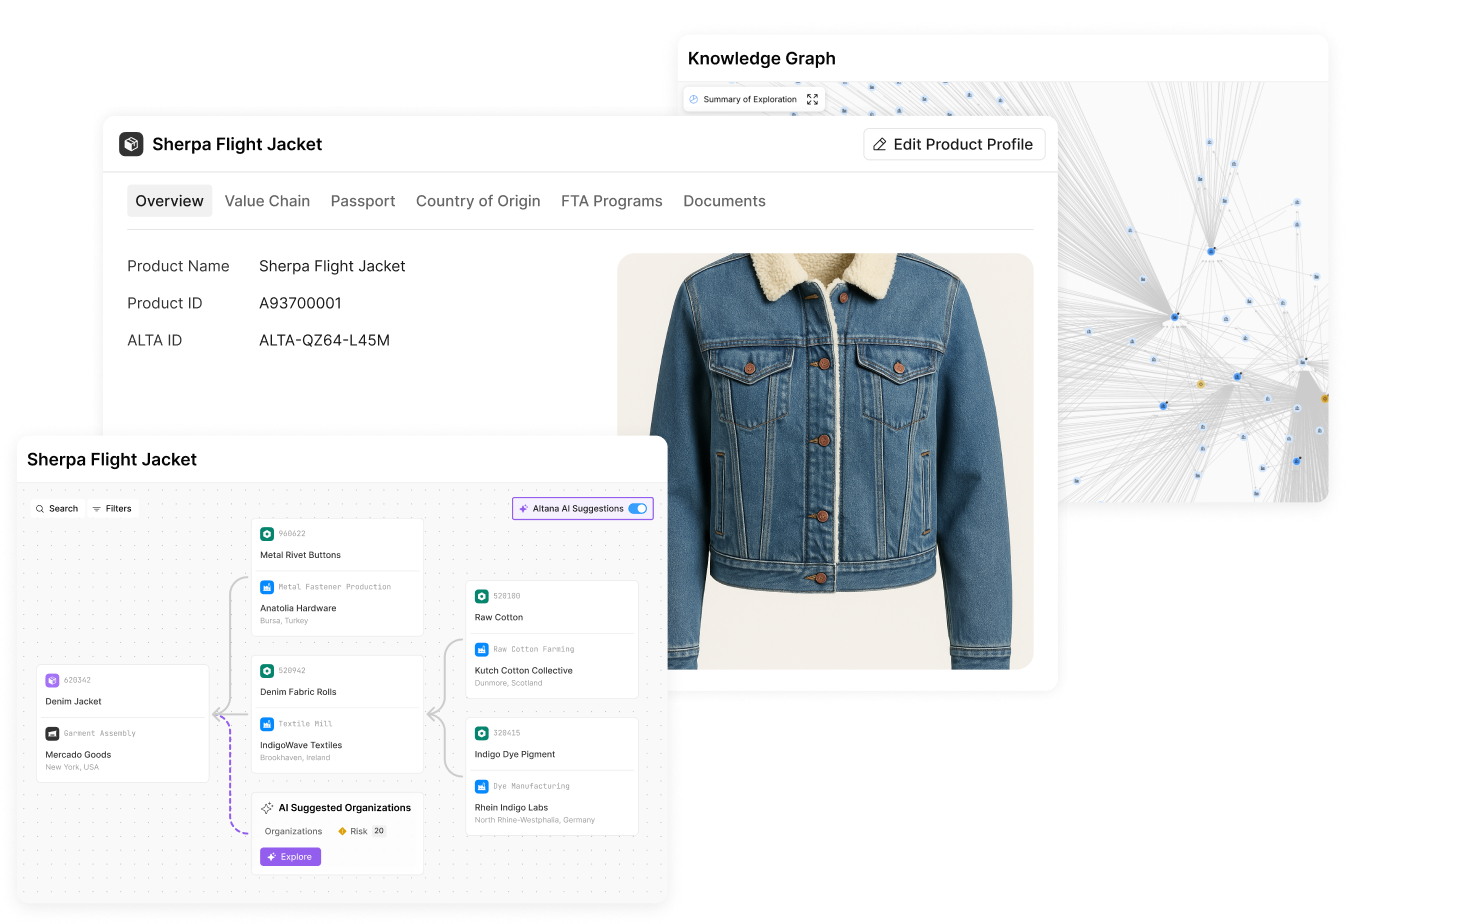Select the Mercado Goods organization

click(x=78, y=755)
